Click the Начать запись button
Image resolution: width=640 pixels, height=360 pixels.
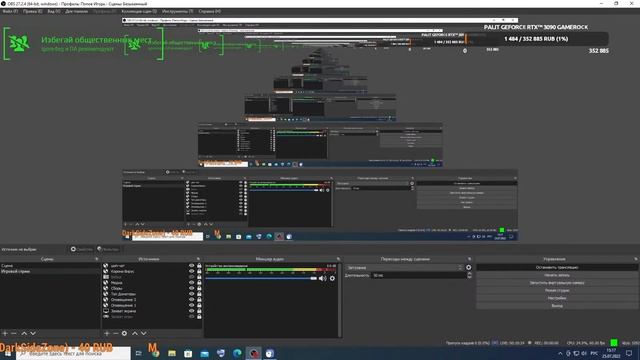click(x=557, y=275)
